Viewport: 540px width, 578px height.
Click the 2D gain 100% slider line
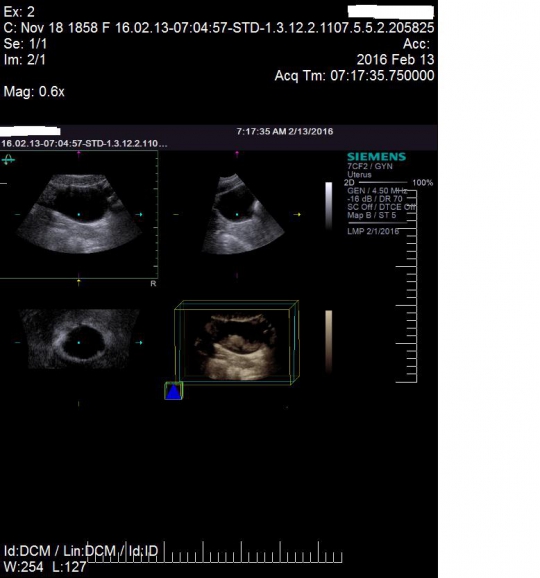coord(383,182)
